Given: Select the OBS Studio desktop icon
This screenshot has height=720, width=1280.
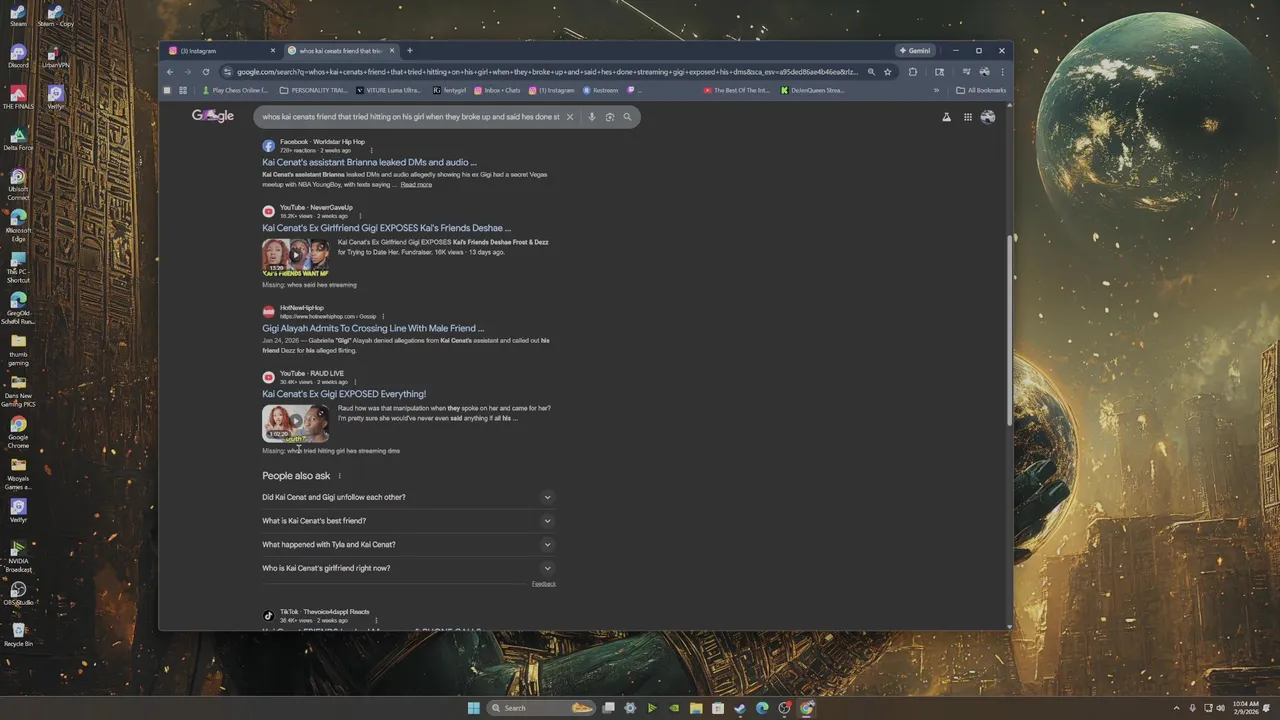Looking at the screenshot, I should 18,594.
